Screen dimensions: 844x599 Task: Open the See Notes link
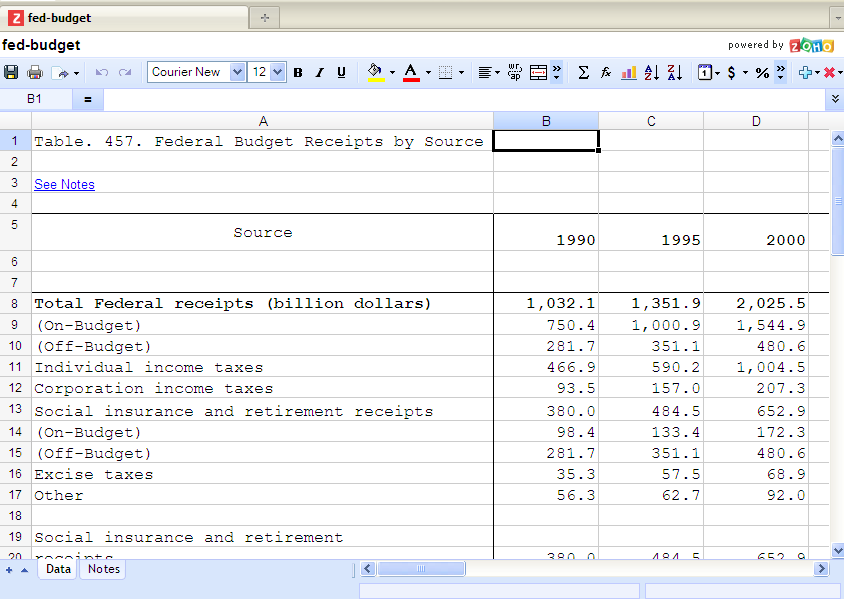64,184
